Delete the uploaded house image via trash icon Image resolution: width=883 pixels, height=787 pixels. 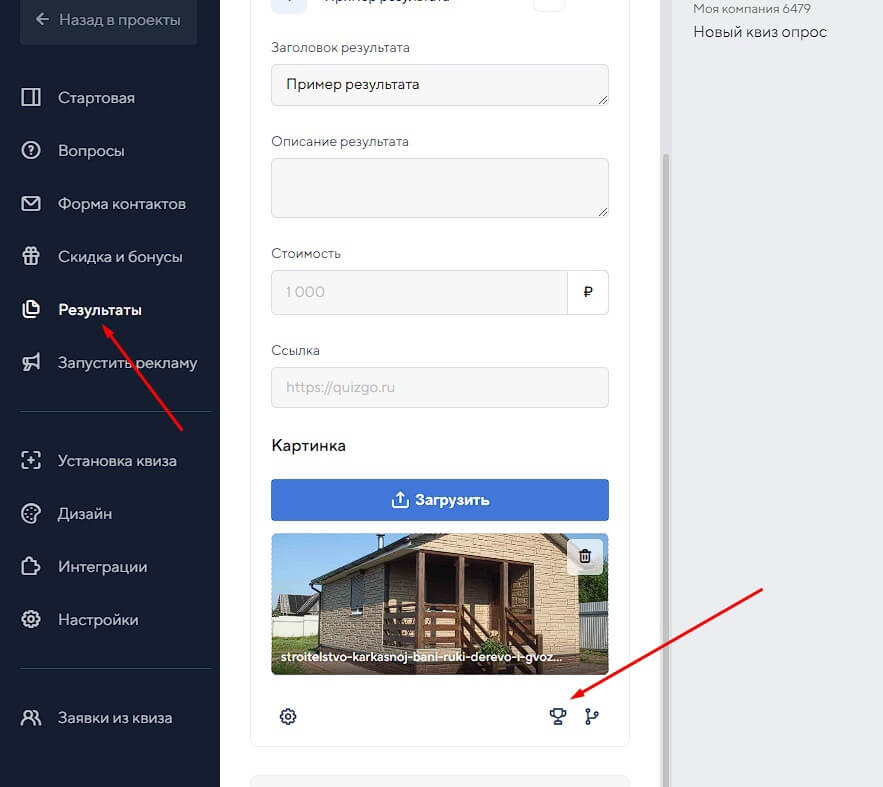[x=585, y=556]
